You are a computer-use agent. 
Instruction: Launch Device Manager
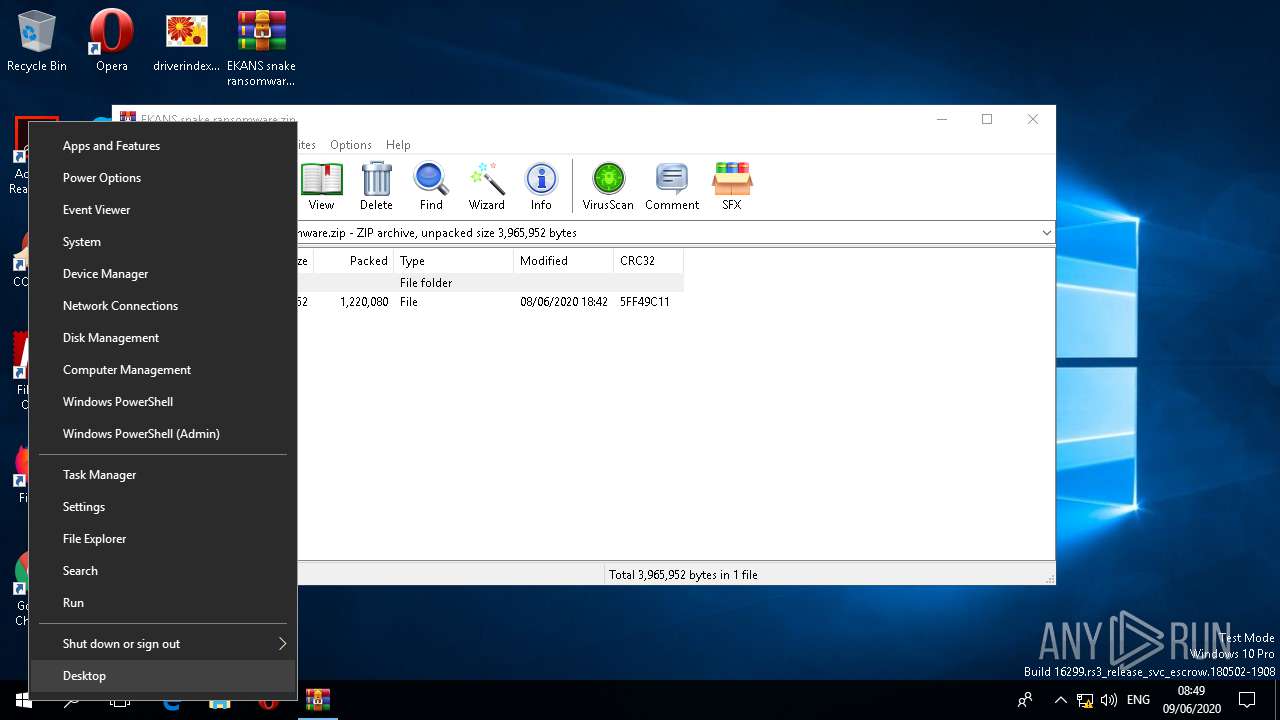(163, 274)
